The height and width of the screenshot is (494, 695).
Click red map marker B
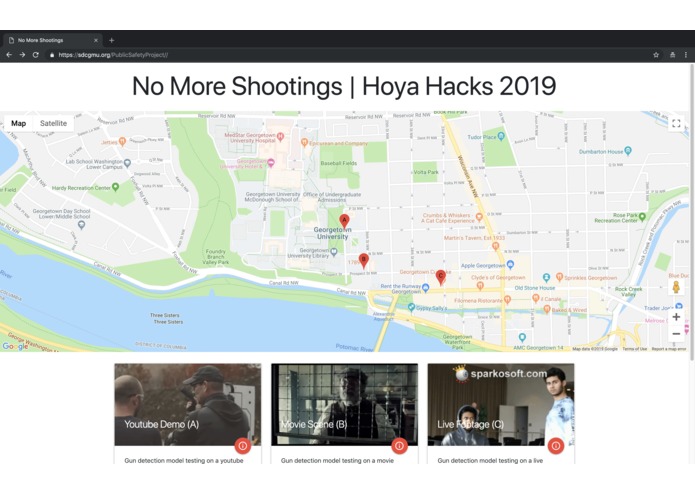click(x=363, y=261)
